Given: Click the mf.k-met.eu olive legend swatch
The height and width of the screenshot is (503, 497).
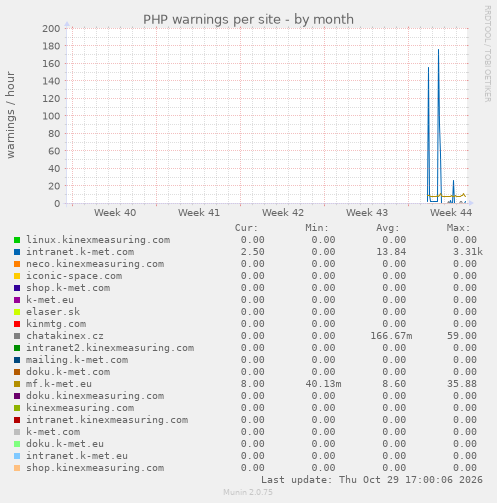Looking at the screenshot, I should point(17,384).
